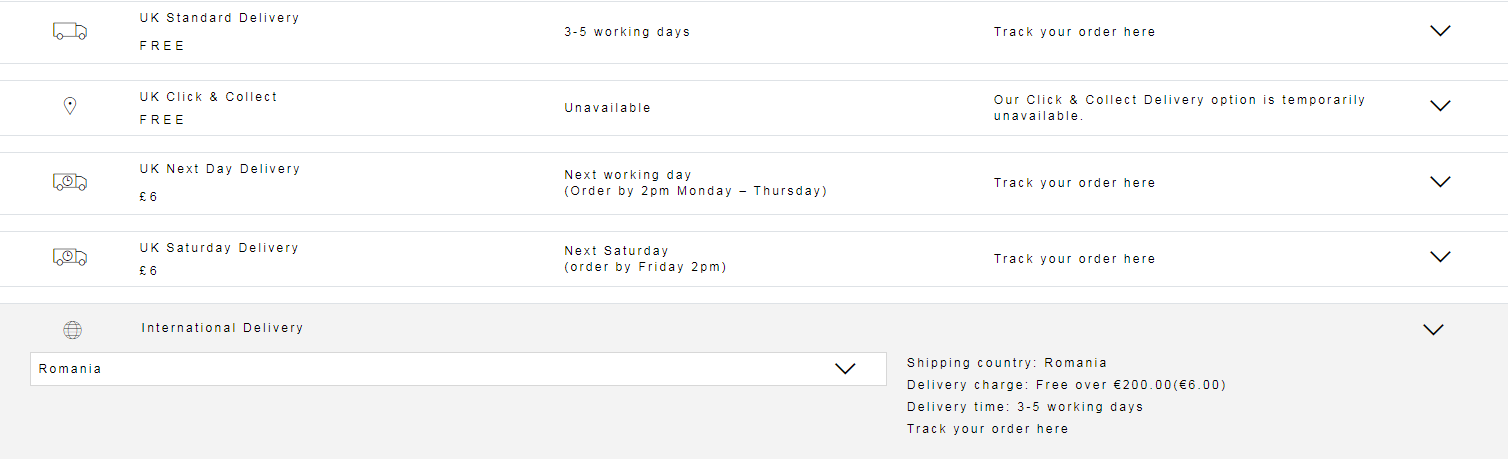Image resolution: width=1508 pixels, height=459 pixels.
Task: Click the Saturday Delivery truck icon
Action: point(70,258)
